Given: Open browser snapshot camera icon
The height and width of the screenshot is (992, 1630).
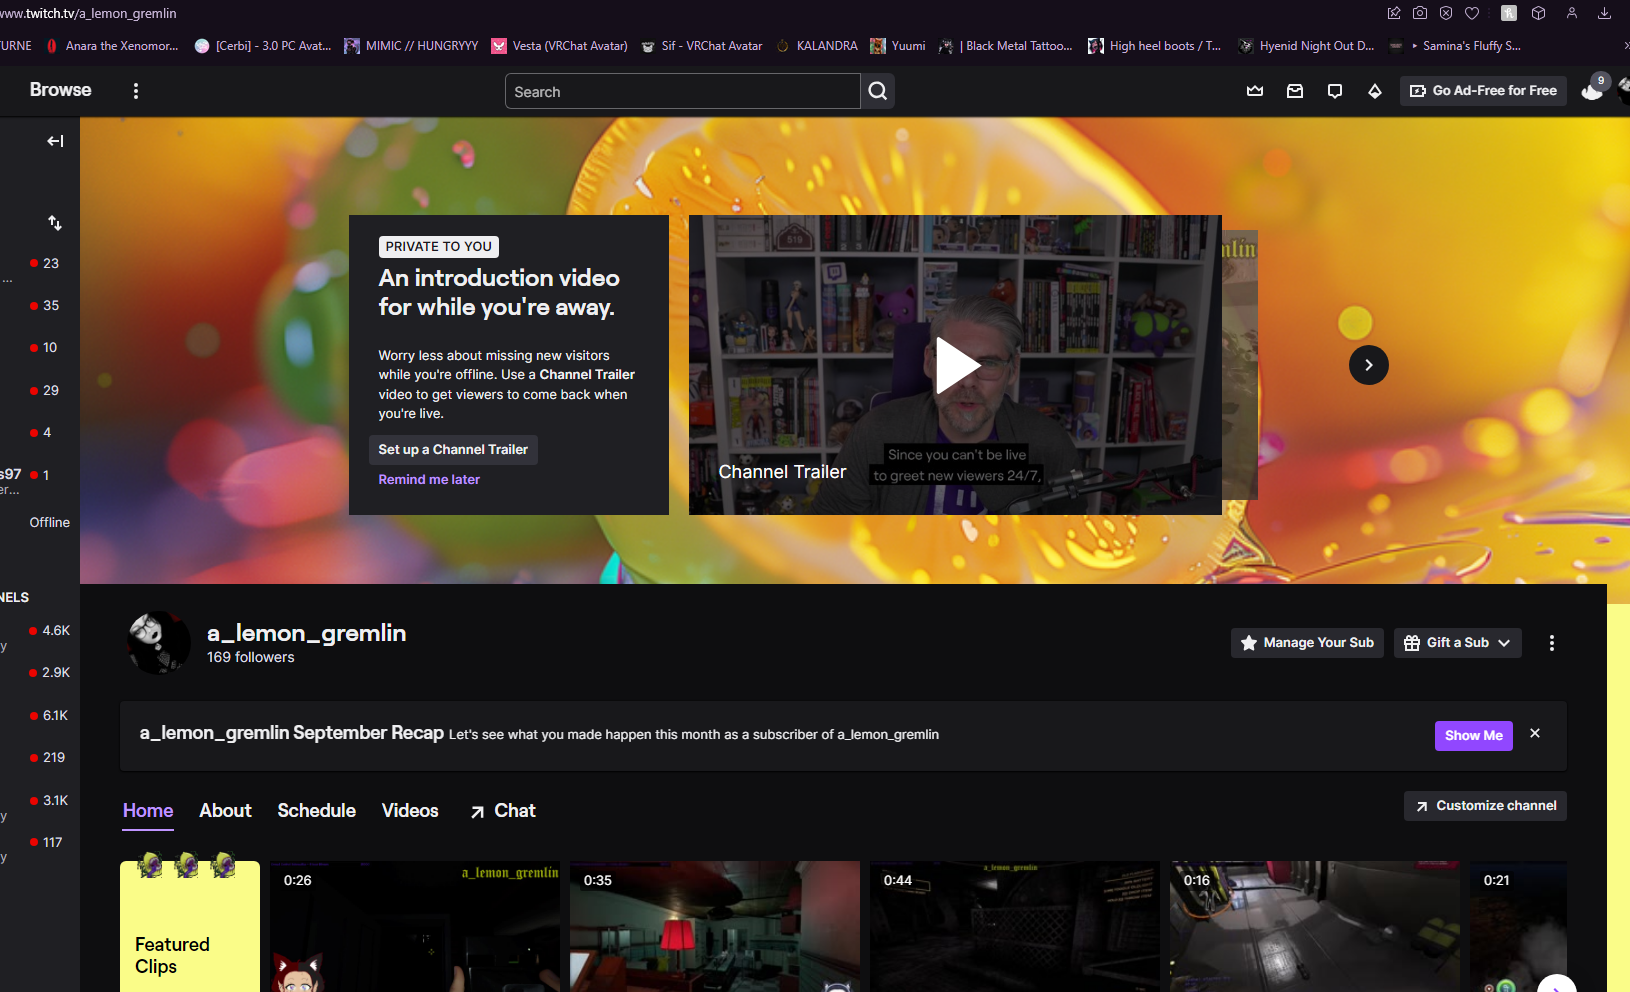Looking at the screenshot, I should [1420, 13].
